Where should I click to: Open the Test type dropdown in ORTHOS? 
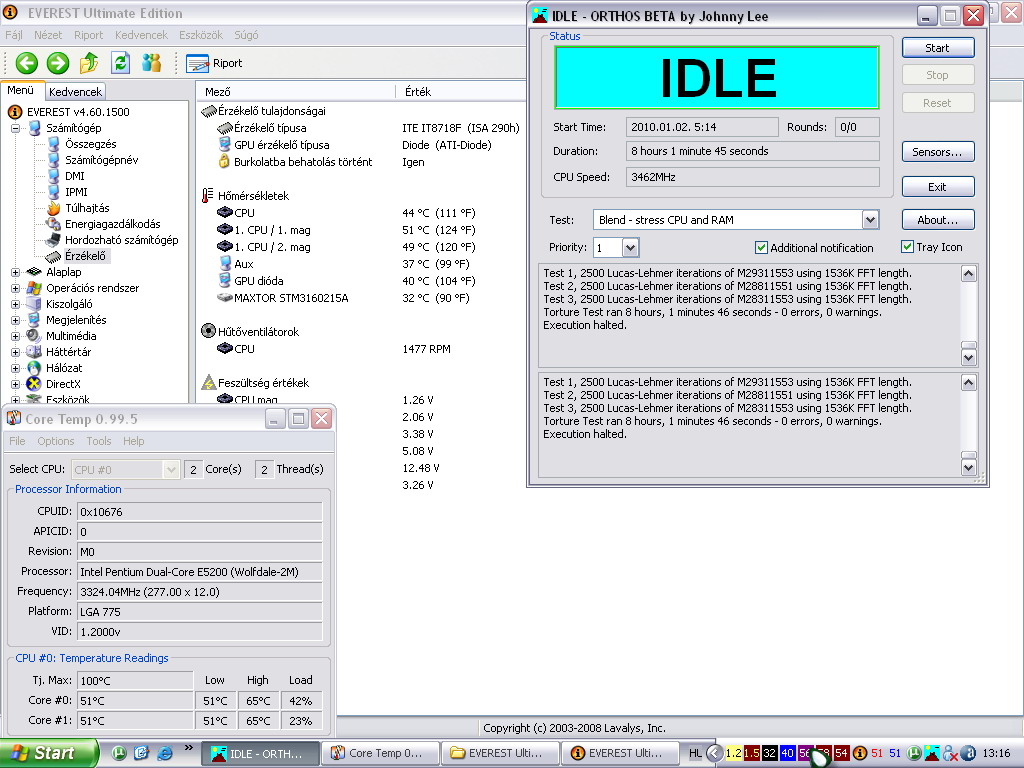[x=870, y=220]
